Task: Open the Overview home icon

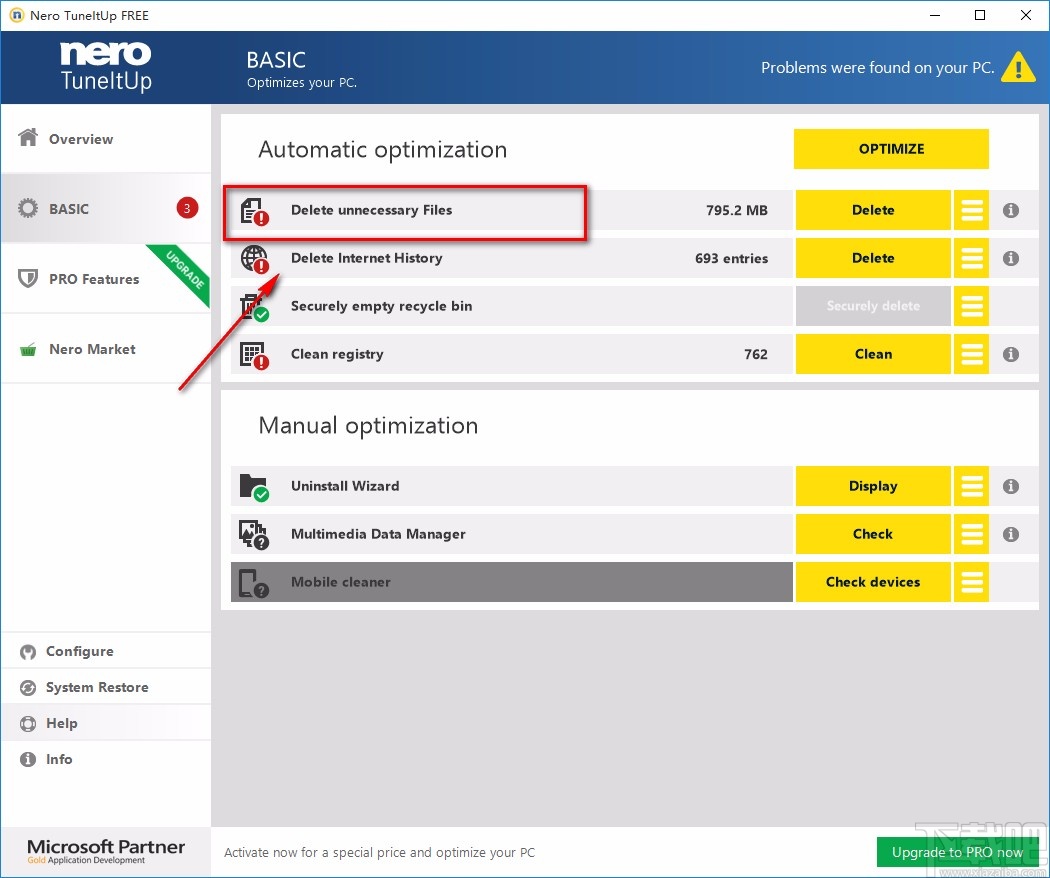Action: [28, 138]
